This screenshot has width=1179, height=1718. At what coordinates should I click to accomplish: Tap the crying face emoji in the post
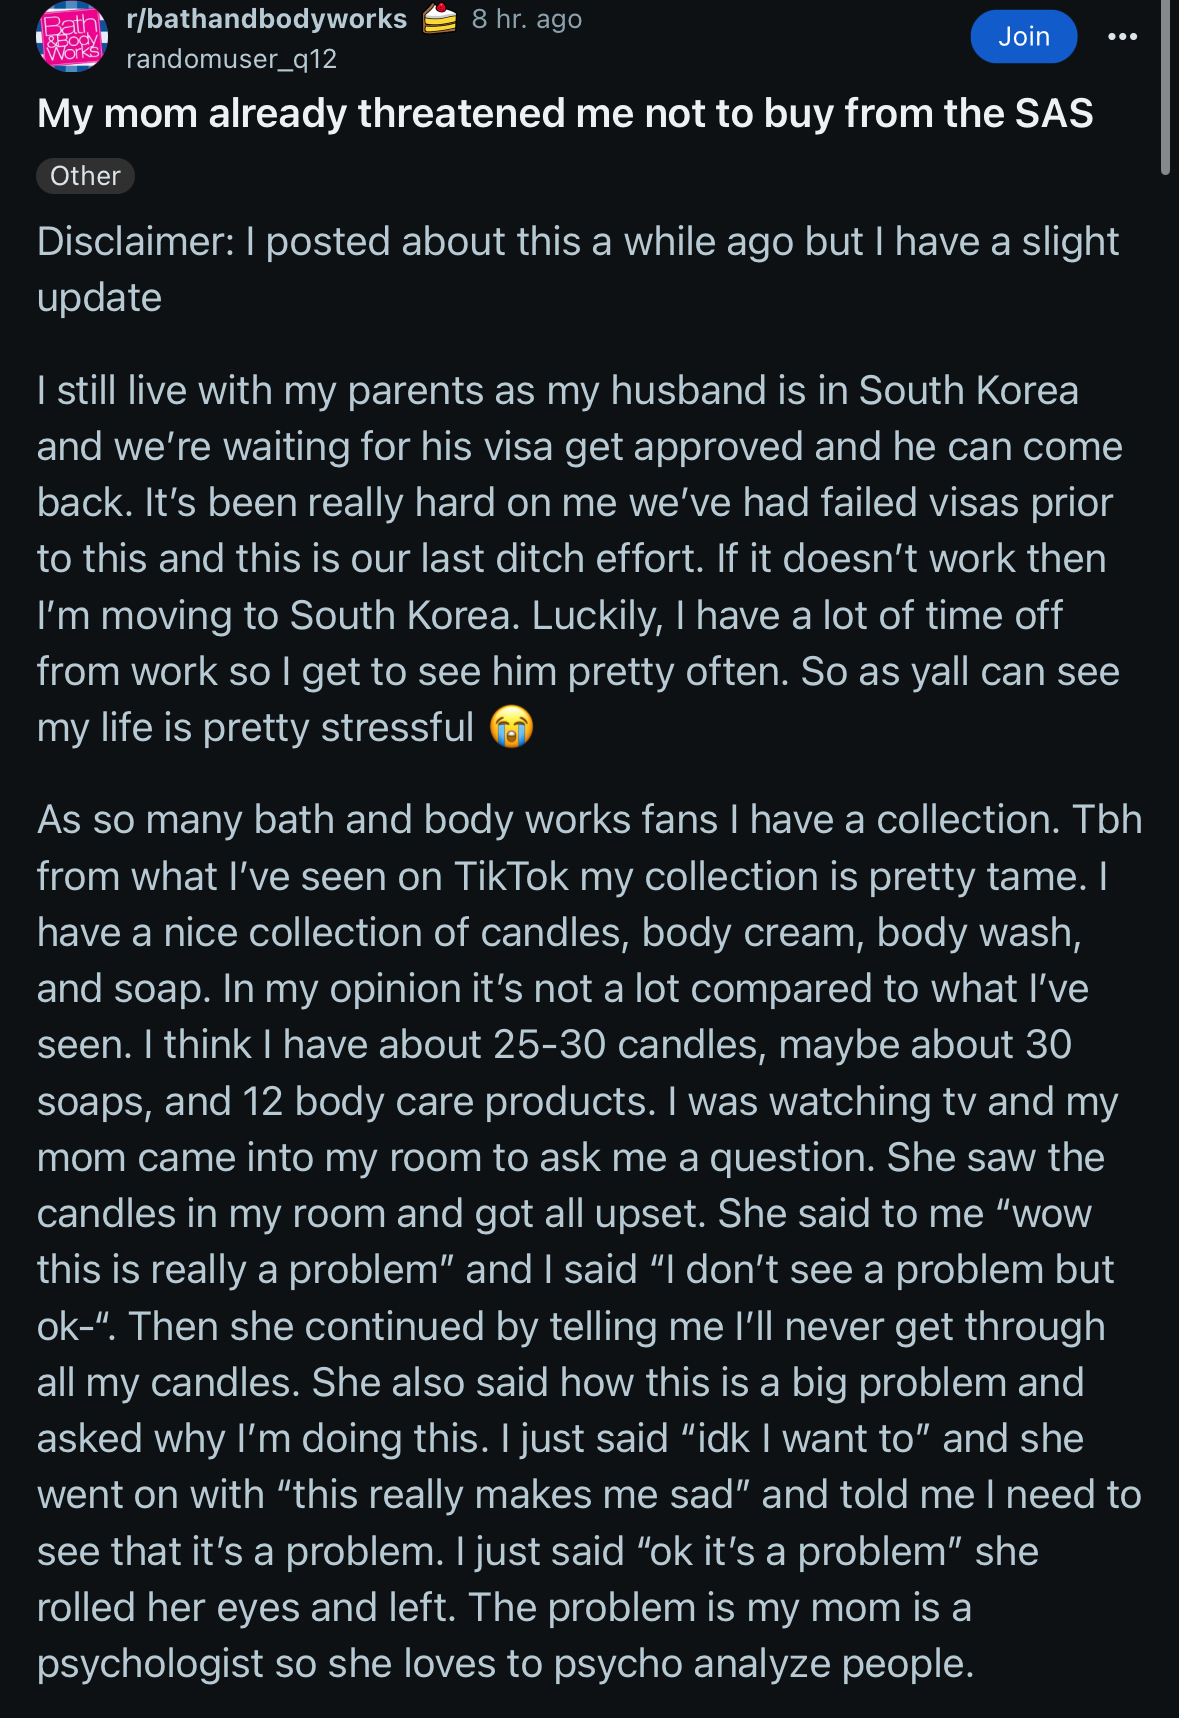511,727
